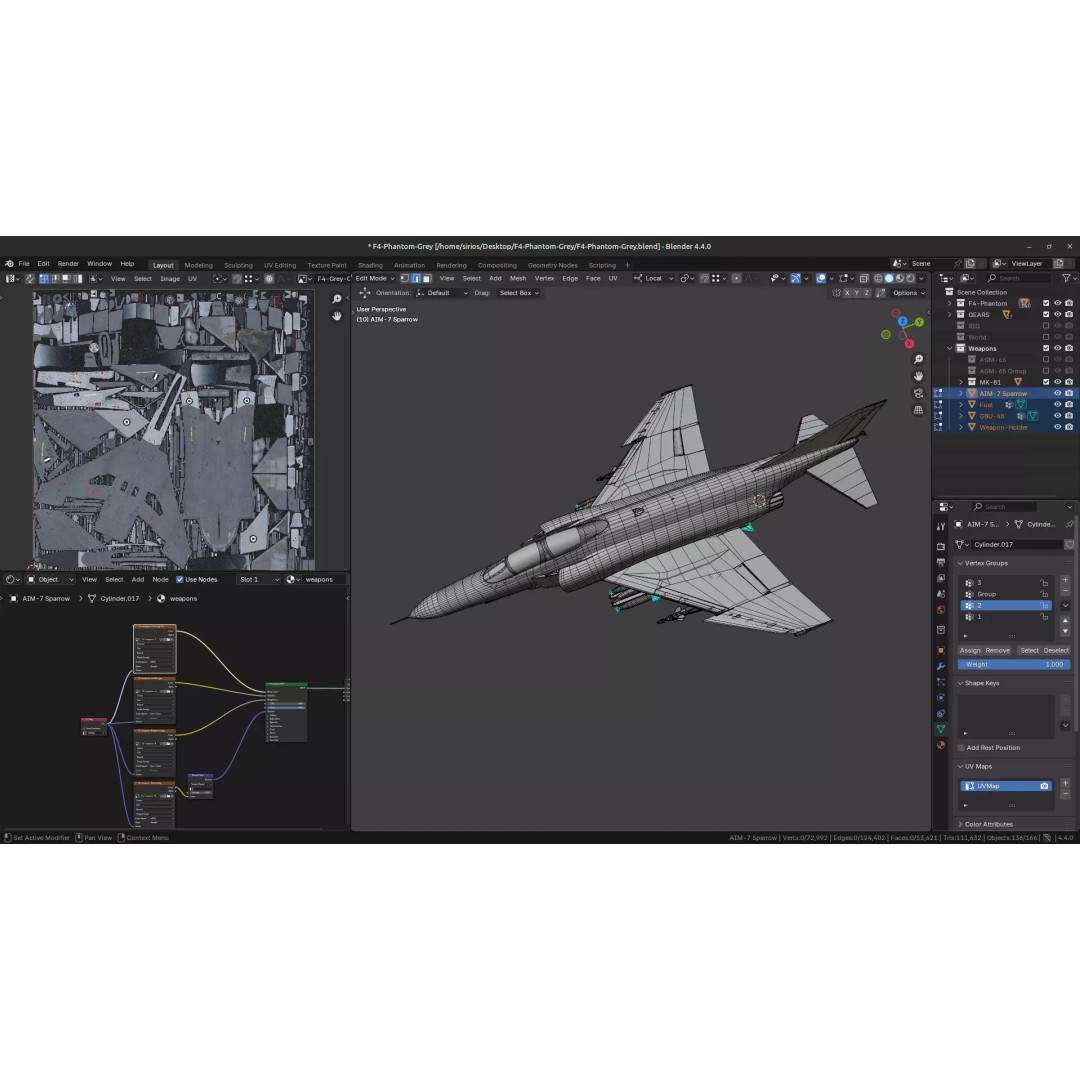
Task: Open Mesh menu in viewport header
Action: [x=518, y=278]
